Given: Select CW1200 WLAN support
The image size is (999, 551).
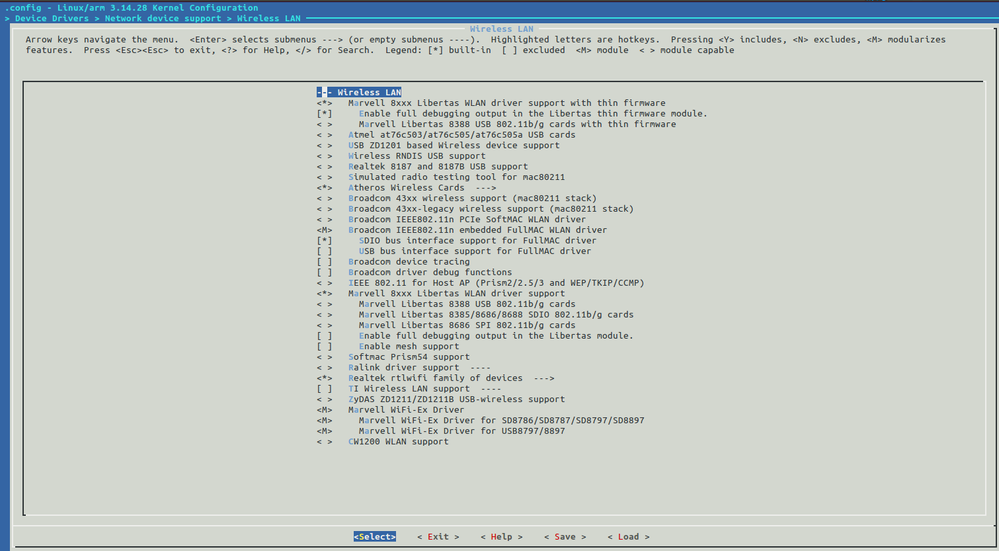Looking at the screenshot, I should (382, 441).
